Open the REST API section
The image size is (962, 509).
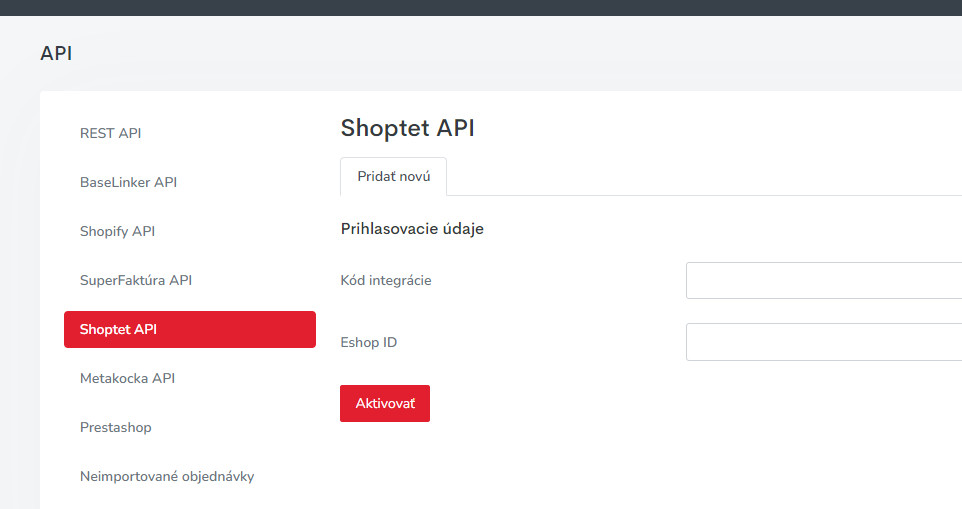coord(110,133)
